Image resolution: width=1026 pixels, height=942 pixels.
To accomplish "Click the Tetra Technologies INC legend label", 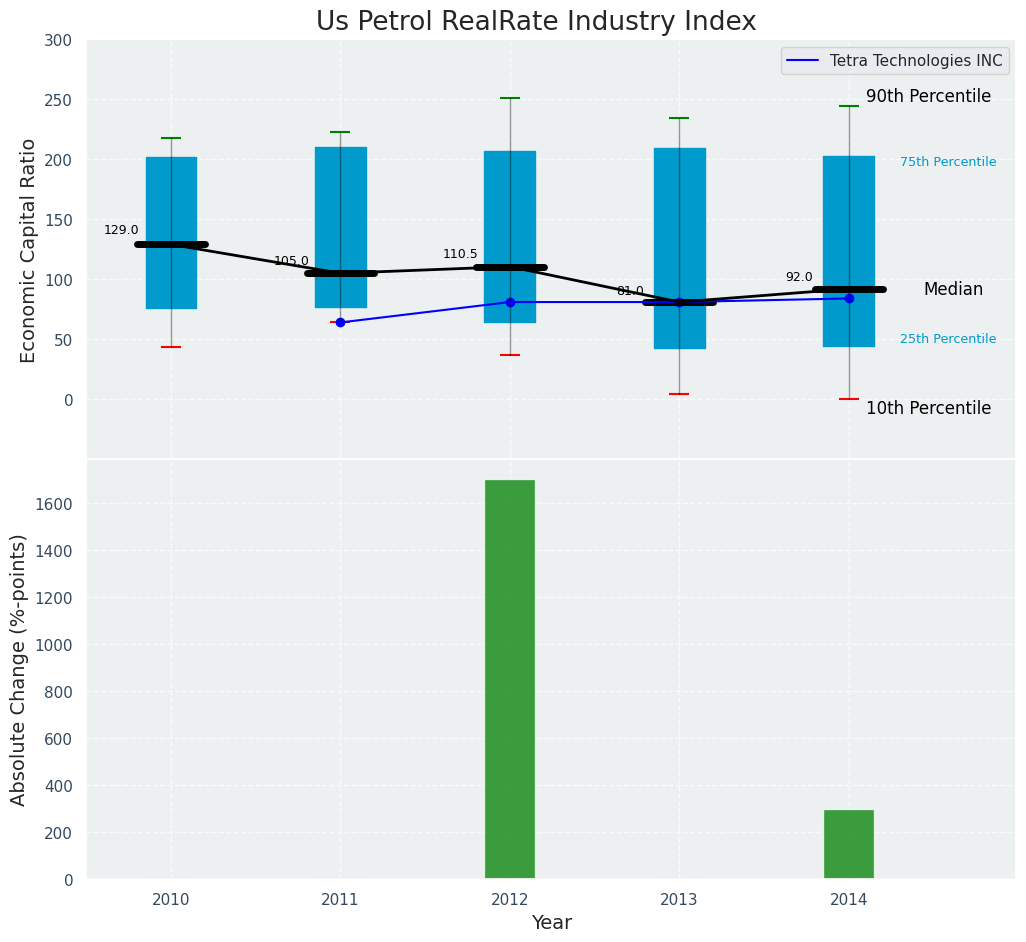I will 915,61.
